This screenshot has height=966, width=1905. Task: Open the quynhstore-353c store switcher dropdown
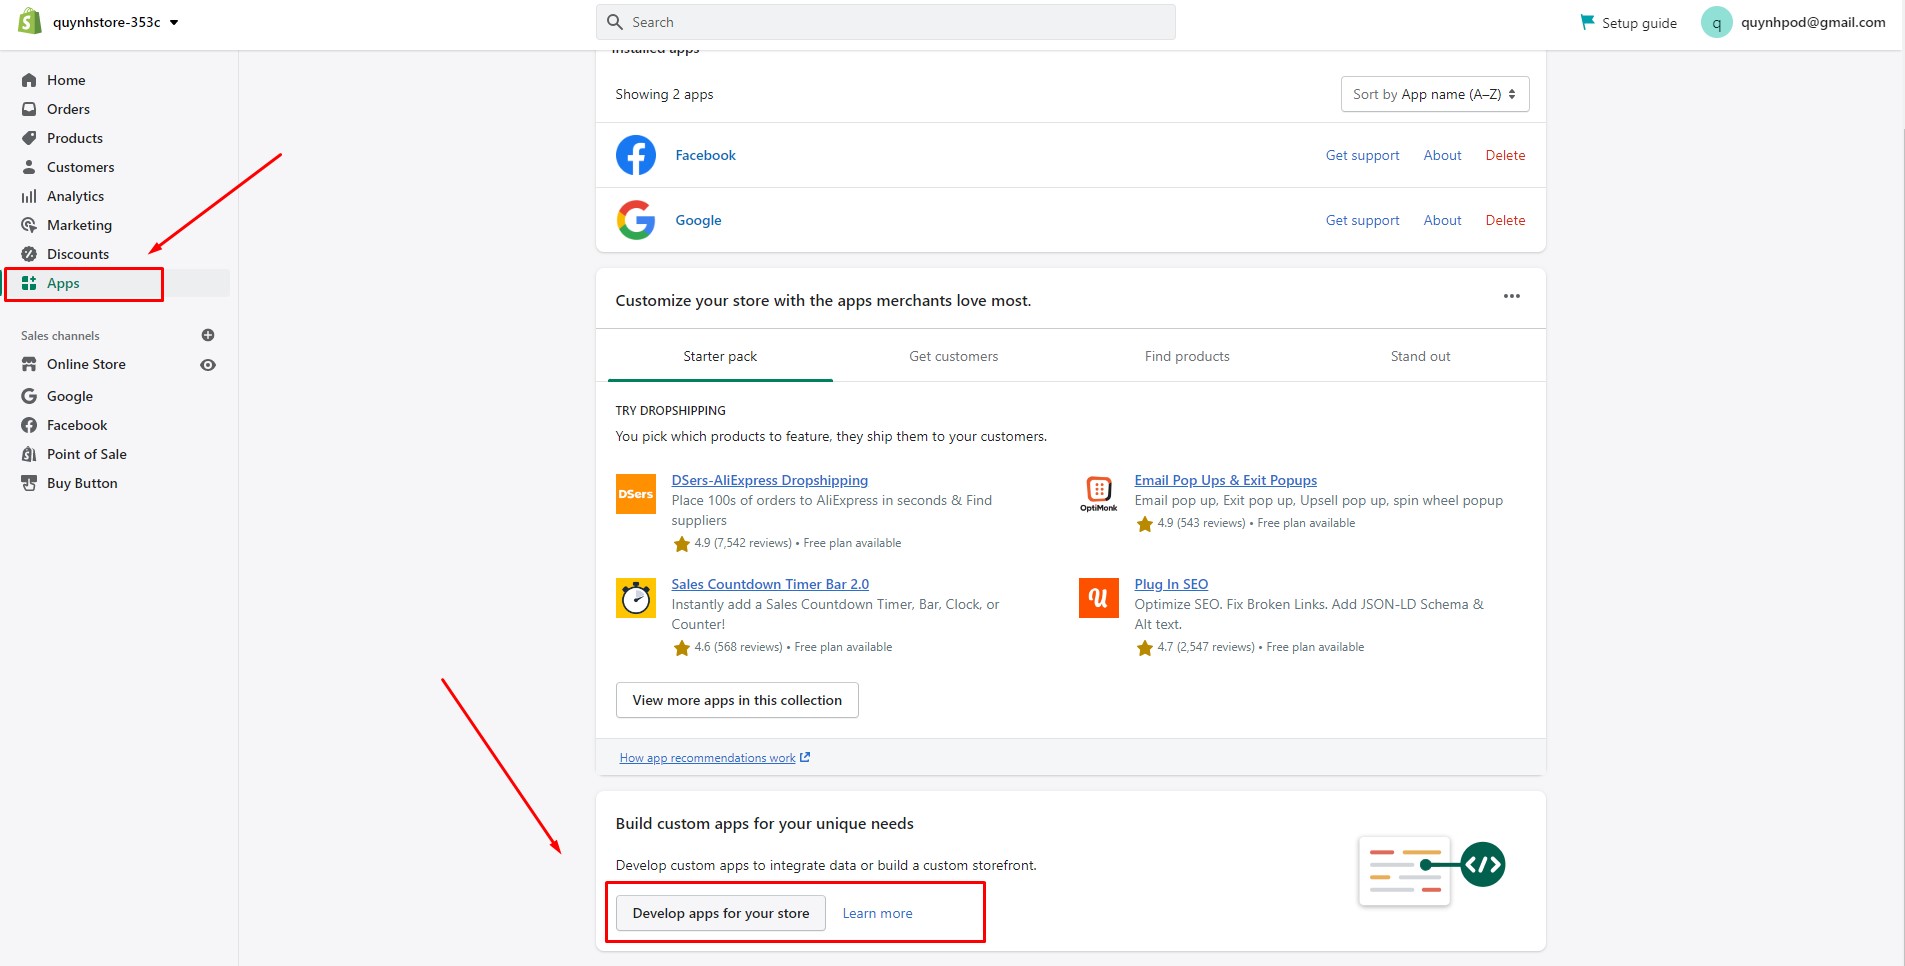pyautogui.click(x=116, y=22)
